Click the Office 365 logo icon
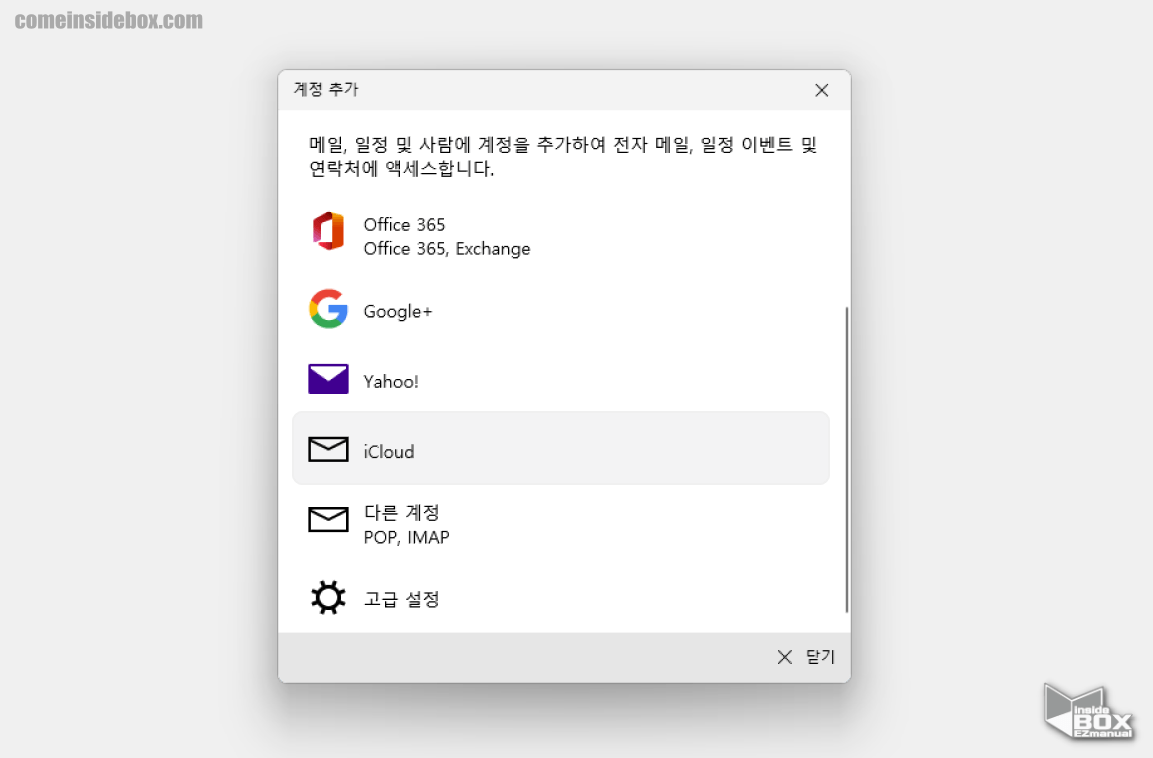Screen dimensions: 1153x758 [328, 231]
